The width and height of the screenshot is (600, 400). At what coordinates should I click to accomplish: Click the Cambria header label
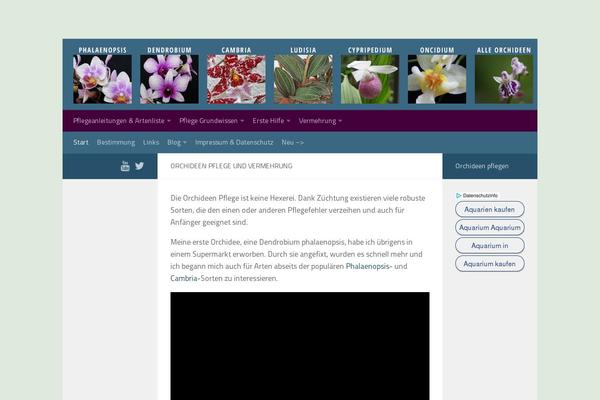click(x=236, y=50)
